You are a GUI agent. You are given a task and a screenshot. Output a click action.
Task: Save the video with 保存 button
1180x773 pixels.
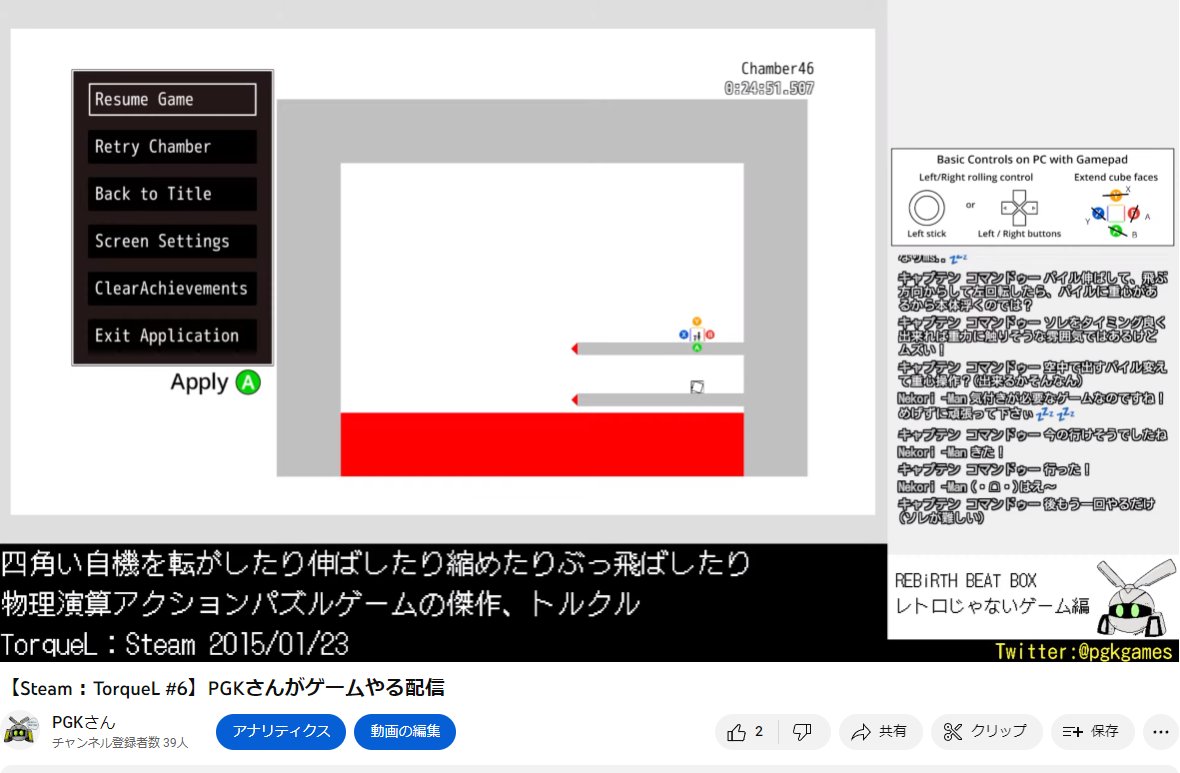point(1092,732)
